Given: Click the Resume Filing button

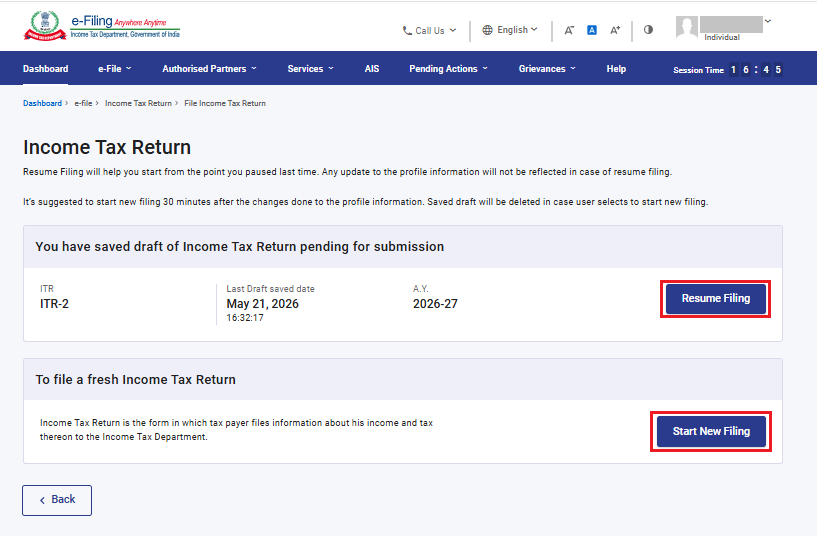Looking at the screenshot, I should (x=716, y=298).
